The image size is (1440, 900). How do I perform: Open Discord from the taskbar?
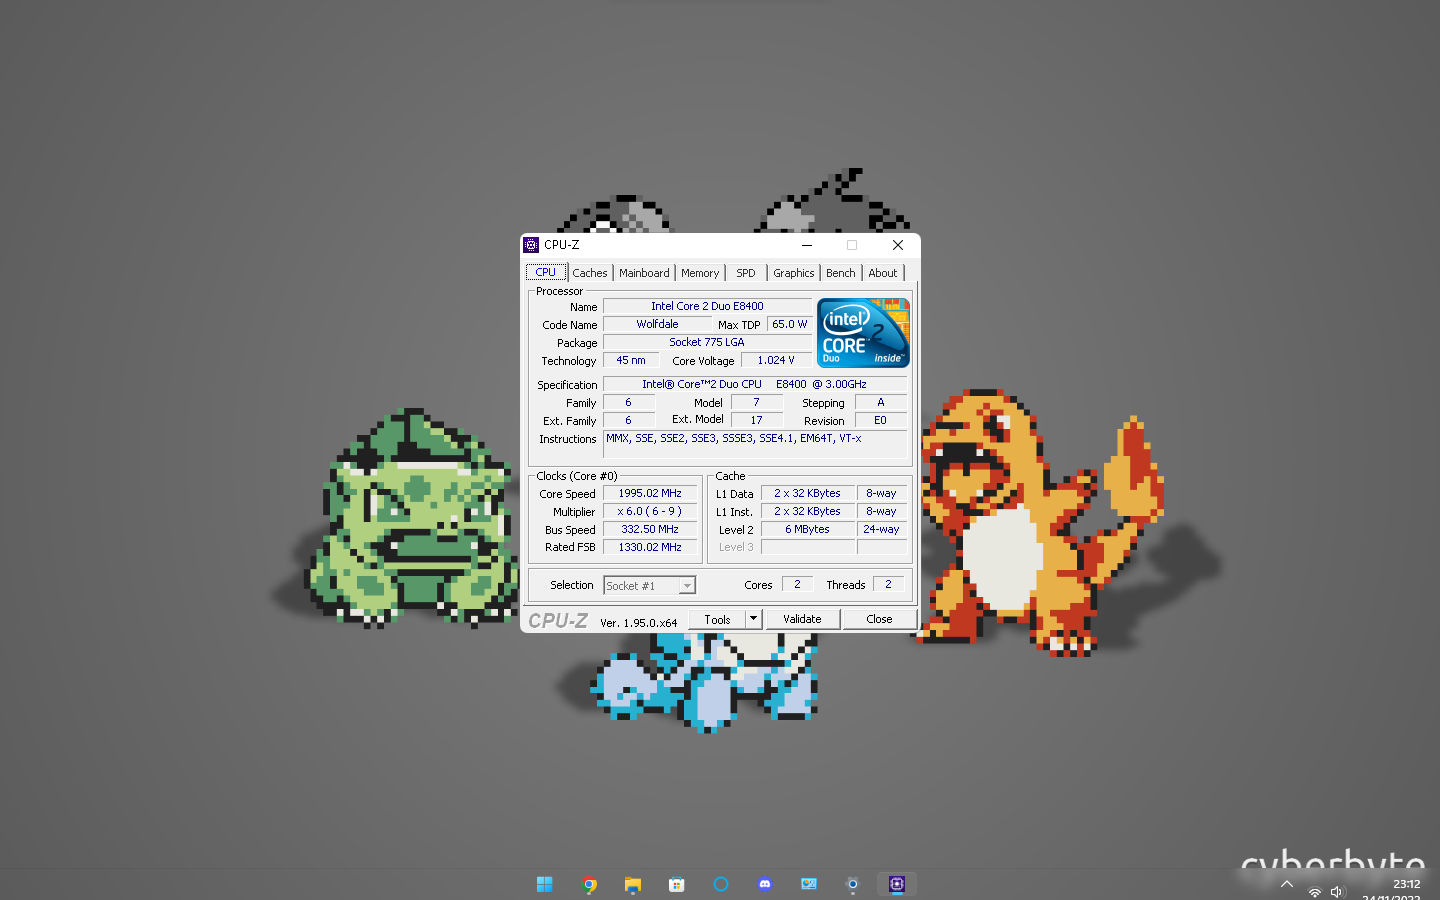[x=765, y=884]
